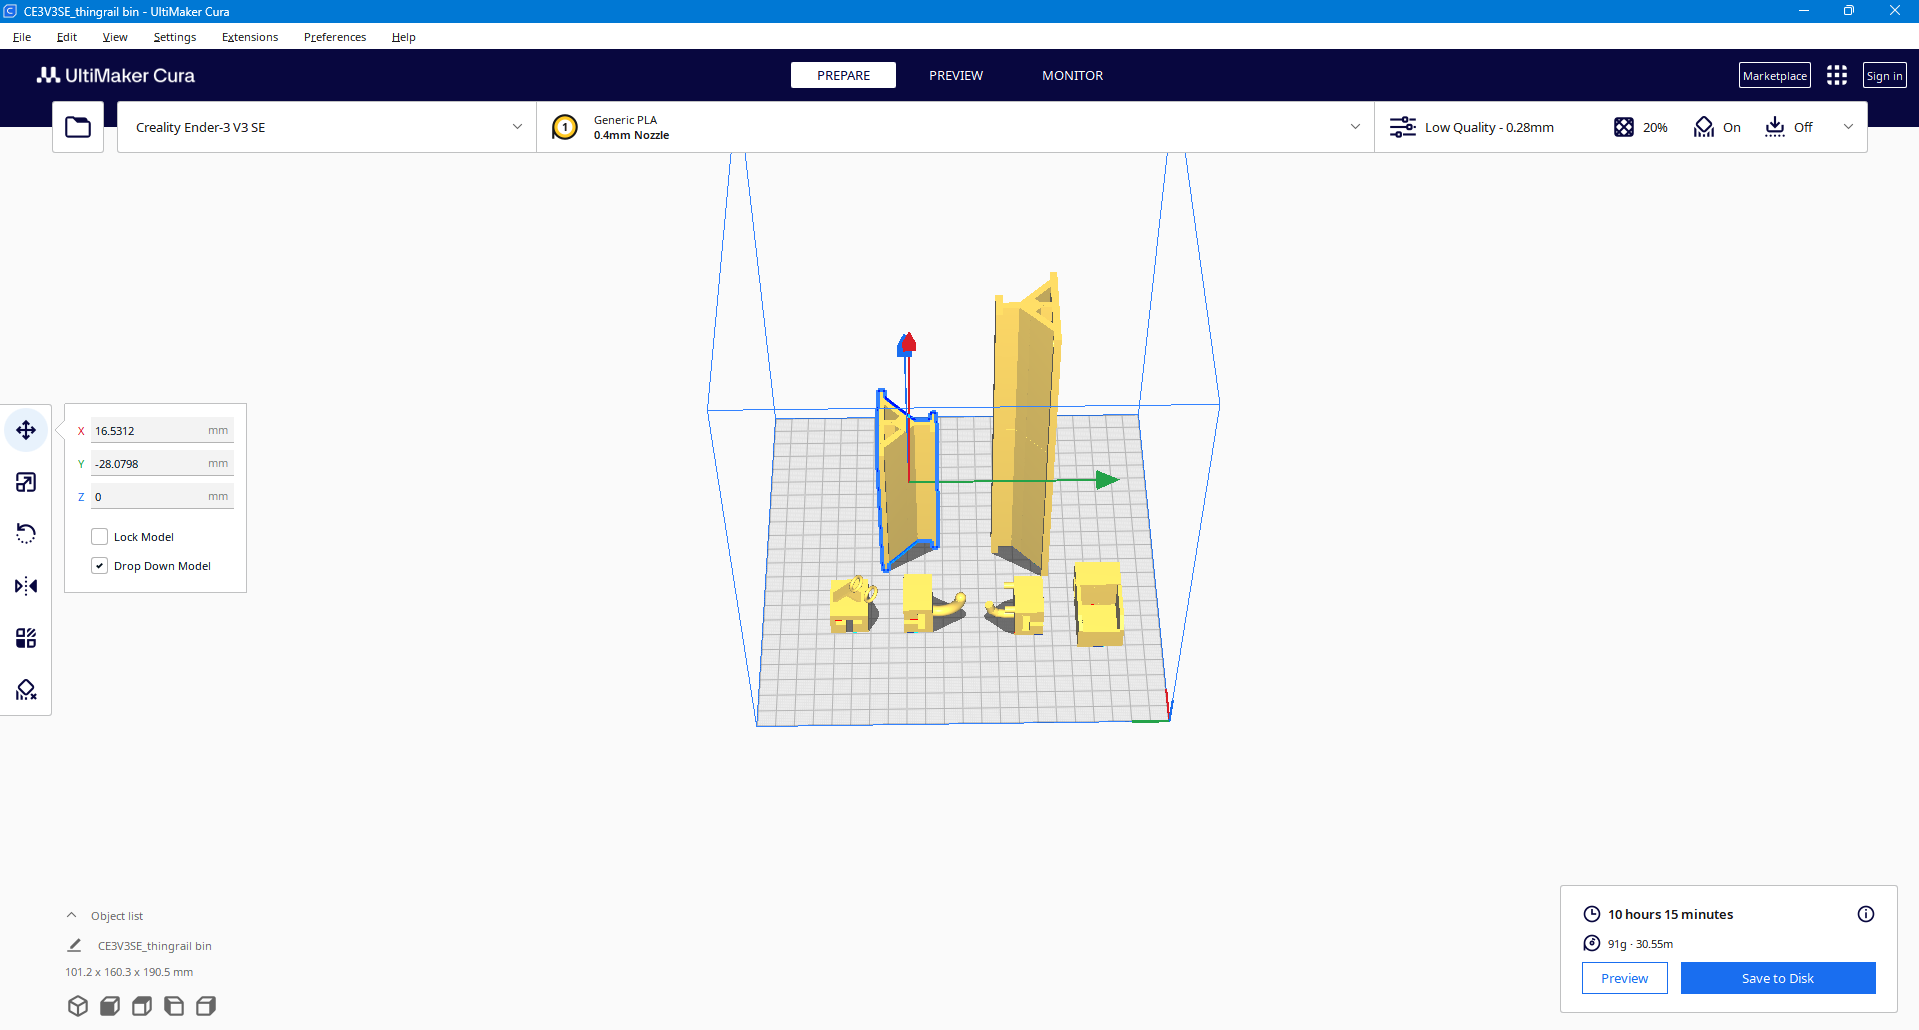The width and height of the screenshot is (1919, 1030).
Task: Open adhesion Off setting
Action: 1788,127
